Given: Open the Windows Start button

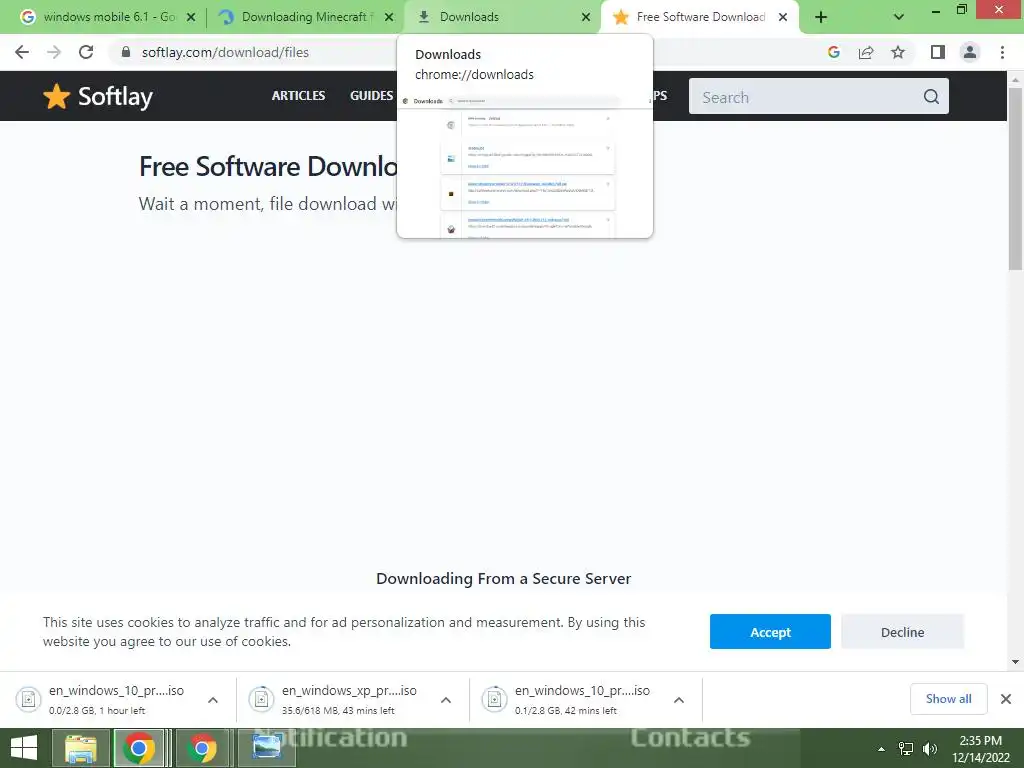Looking at the screenshot, I should click(x=24, y=748).
